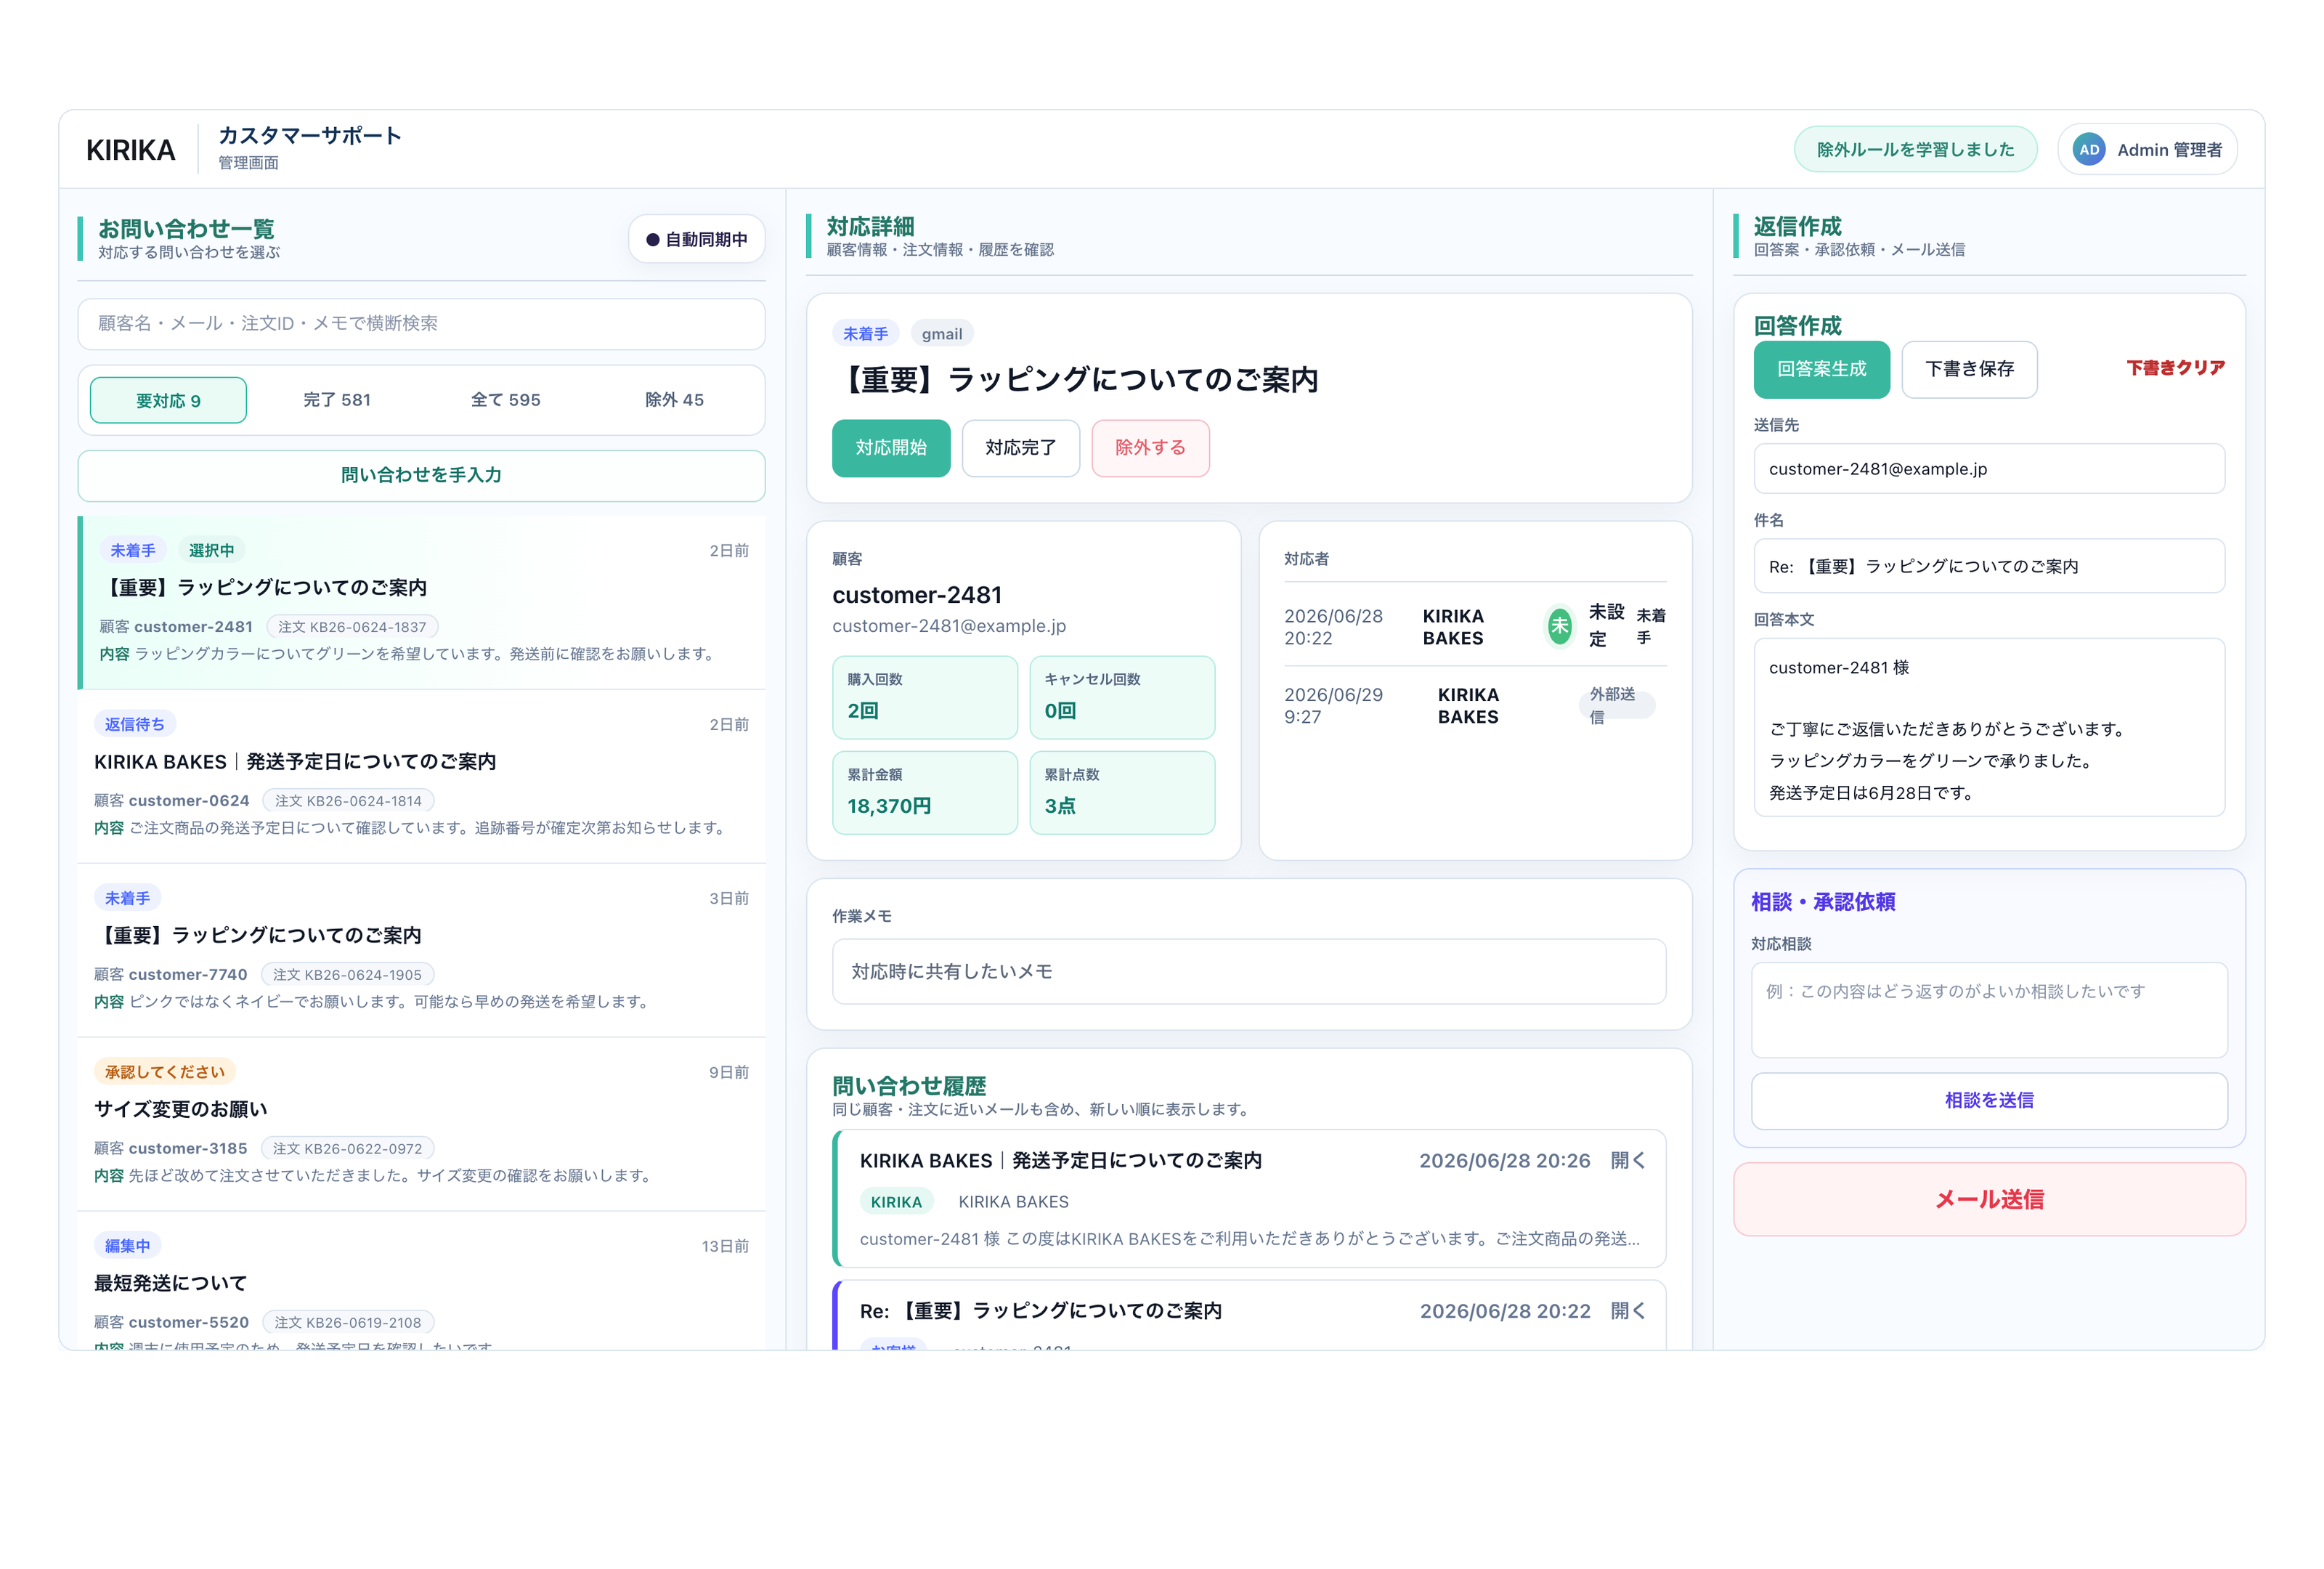The image size is (2324, 1569).
Task: Toggle the 自動同期中 sync pill
Action: coord(697,240)
